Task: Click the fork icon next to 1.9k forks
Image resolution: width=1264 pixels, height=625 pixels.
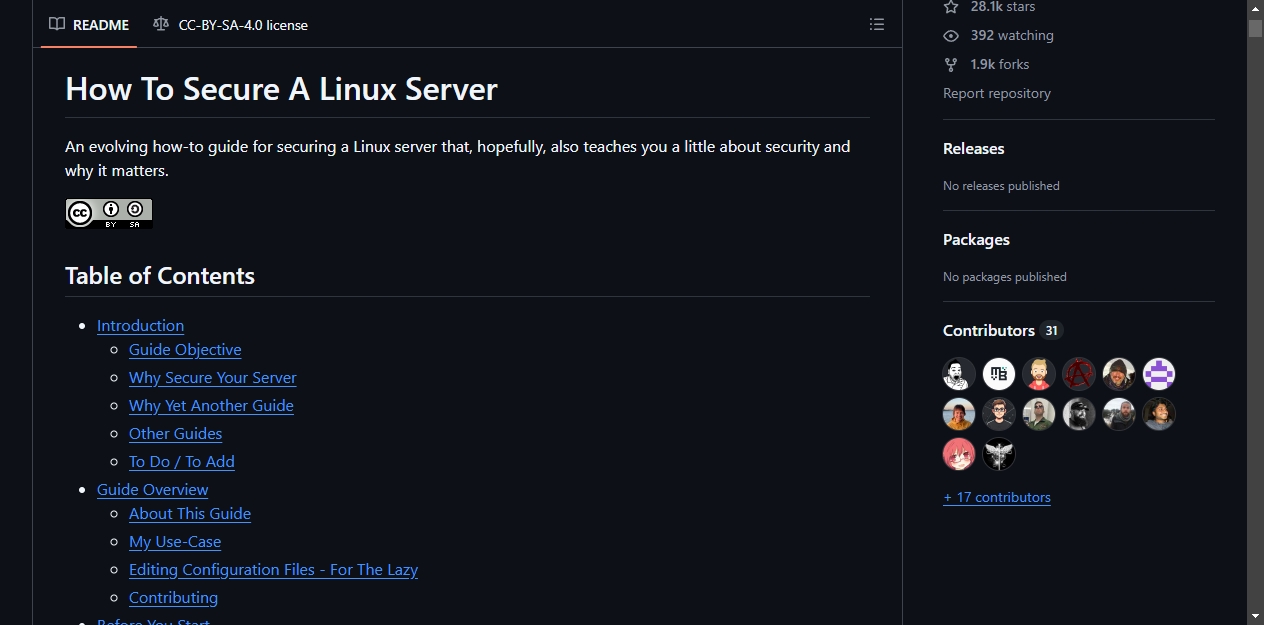Action: (x=951, y=65)
